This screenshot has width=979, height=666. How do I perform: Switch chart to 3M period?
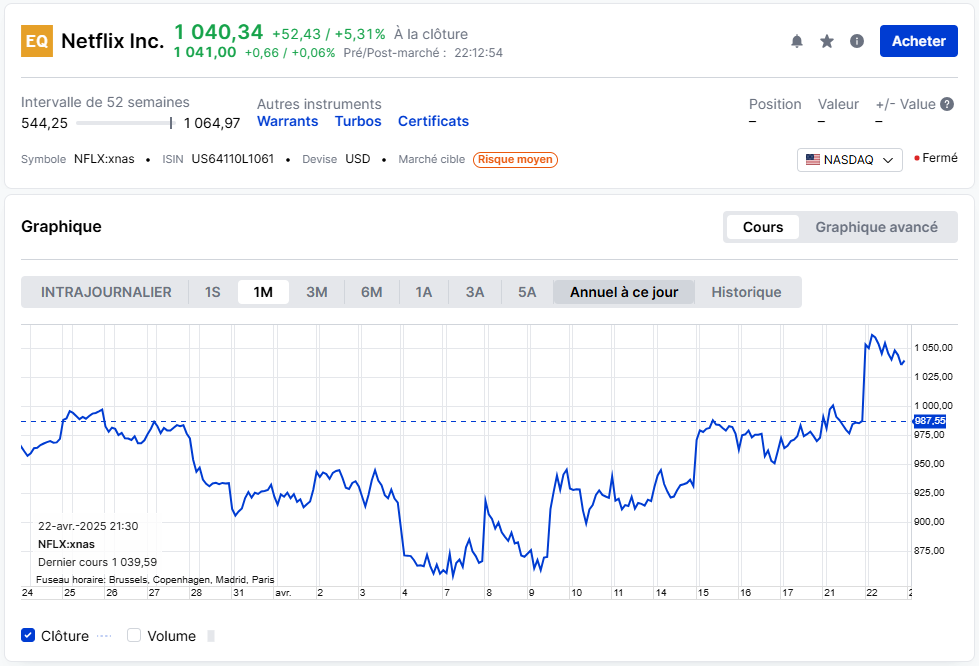(317, 292)
